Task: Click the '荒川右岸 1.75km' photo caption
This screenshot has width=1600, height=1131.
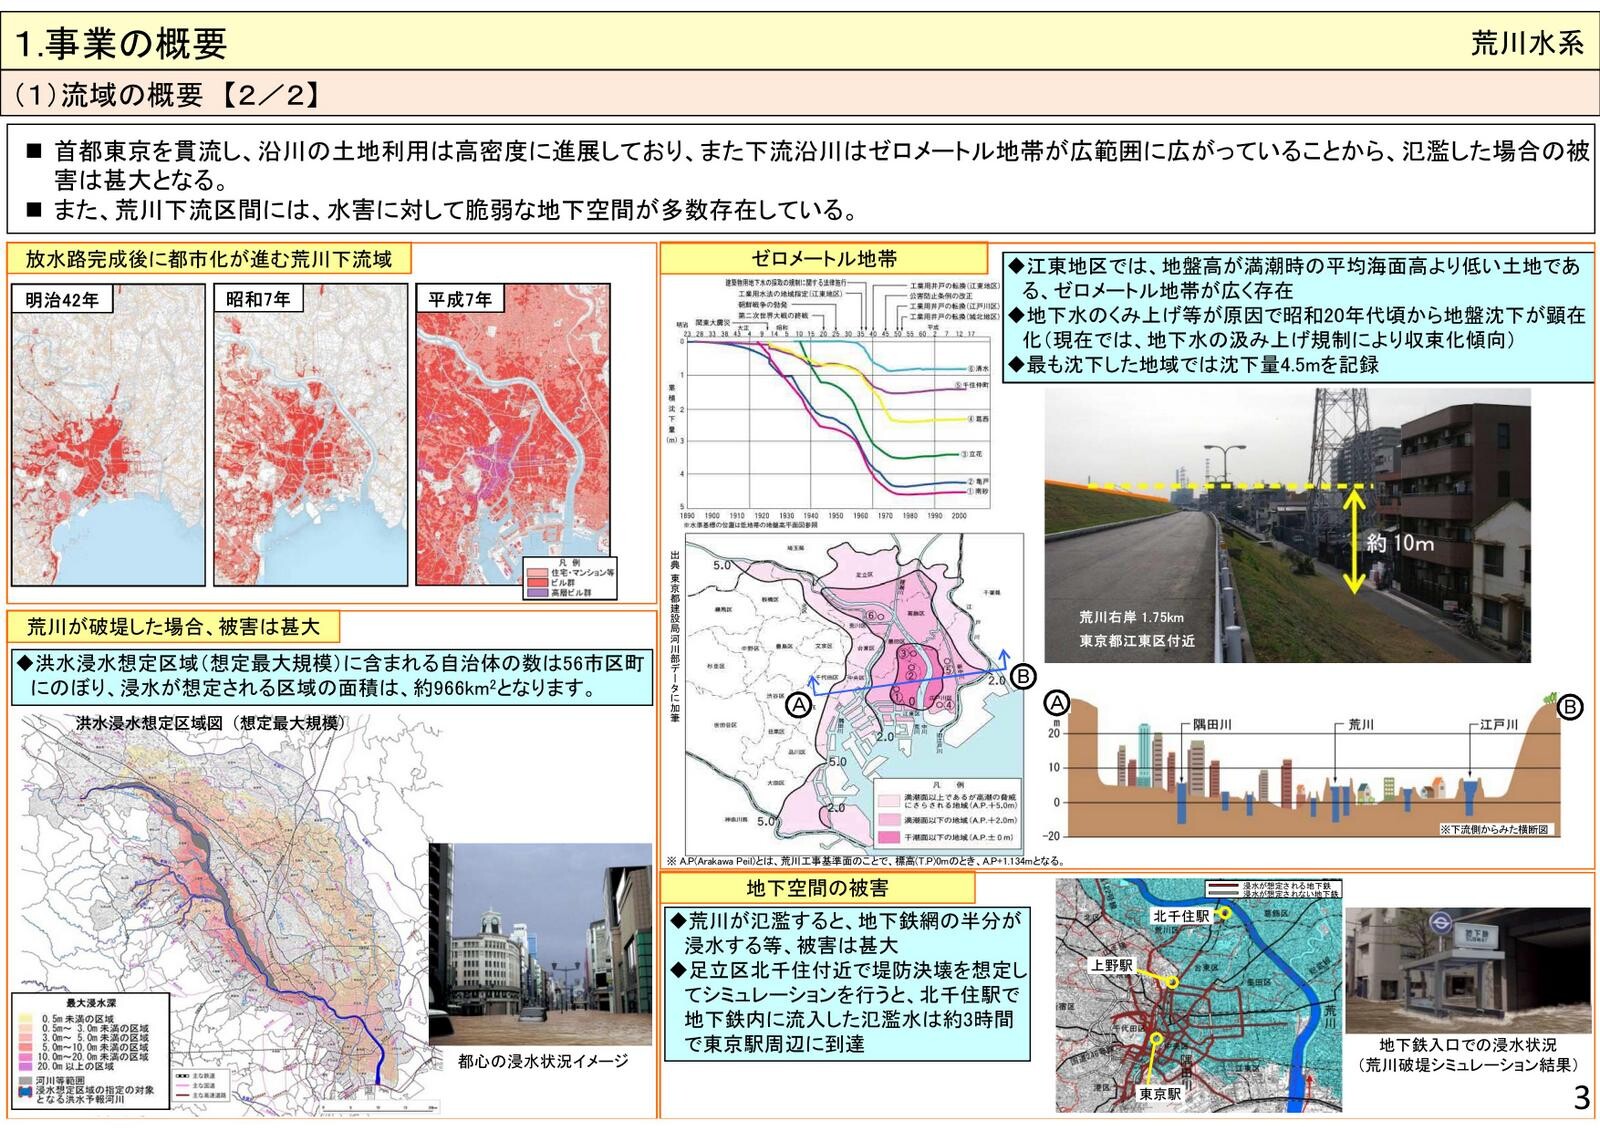Action: click(x=1131, y=617)
